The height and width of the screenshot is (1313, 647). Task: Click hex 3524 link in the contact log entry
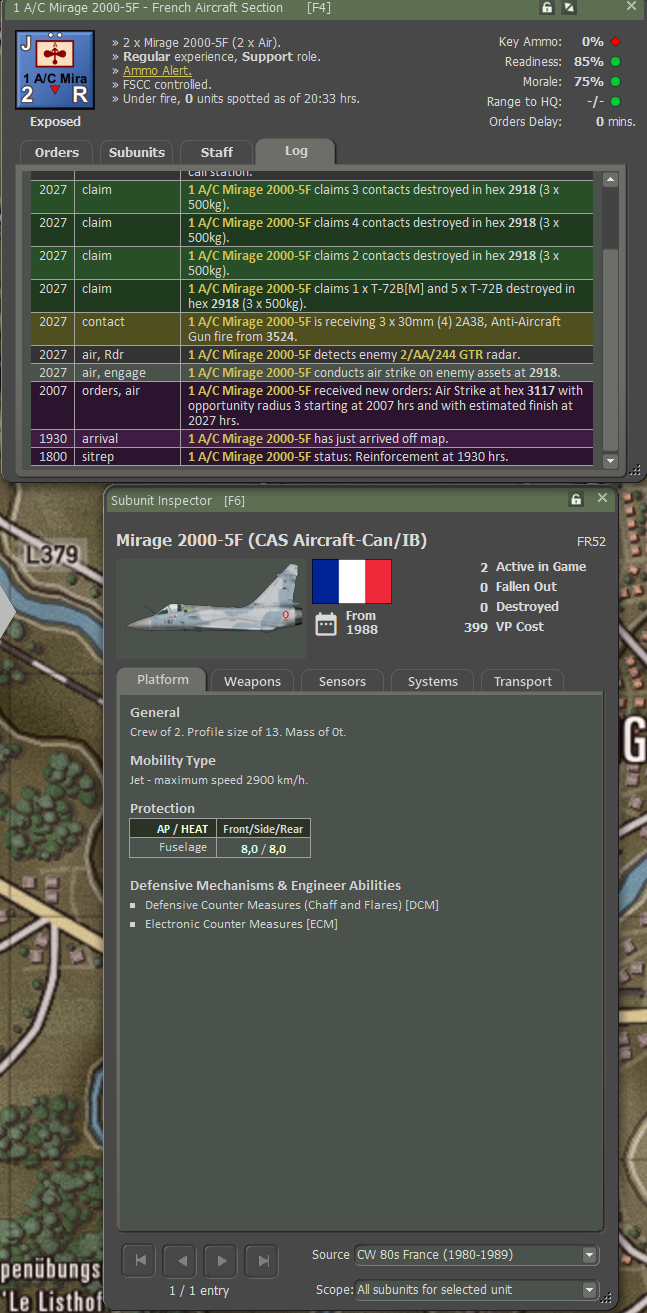pos(279,337)
